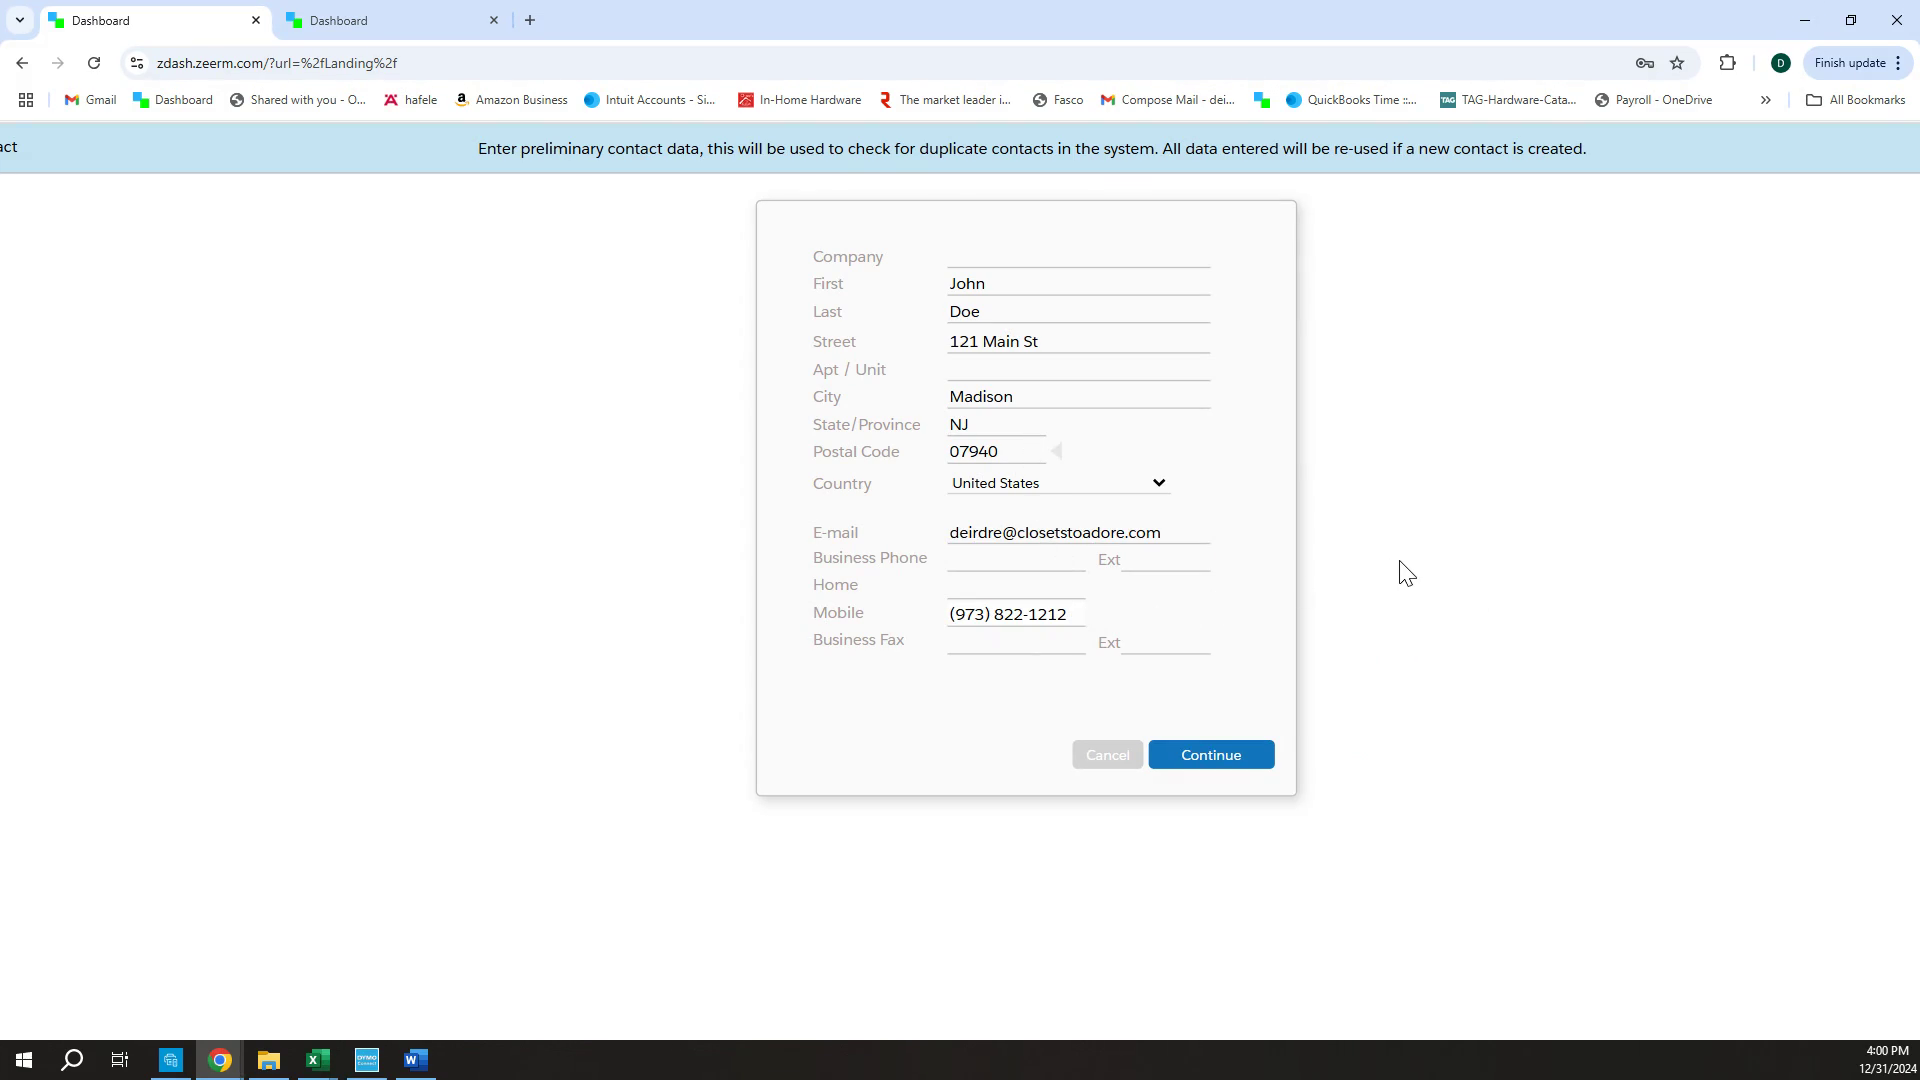The width and height of the screenshot is (1920, 1080).
Task: Open Excel from the taskbar
Action: (x=318, y=1060)
